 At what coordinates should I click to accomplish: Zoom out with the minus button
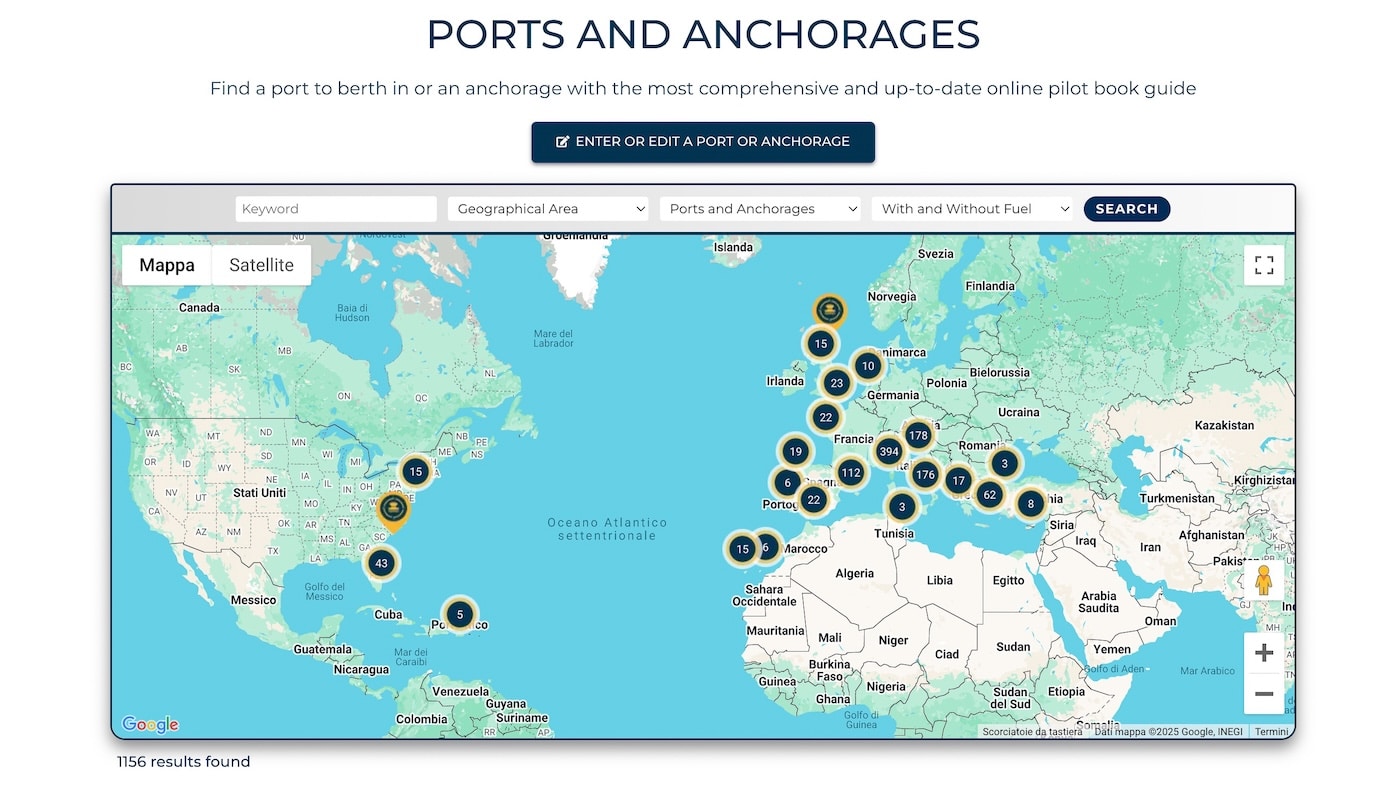tap(1264, 694)
